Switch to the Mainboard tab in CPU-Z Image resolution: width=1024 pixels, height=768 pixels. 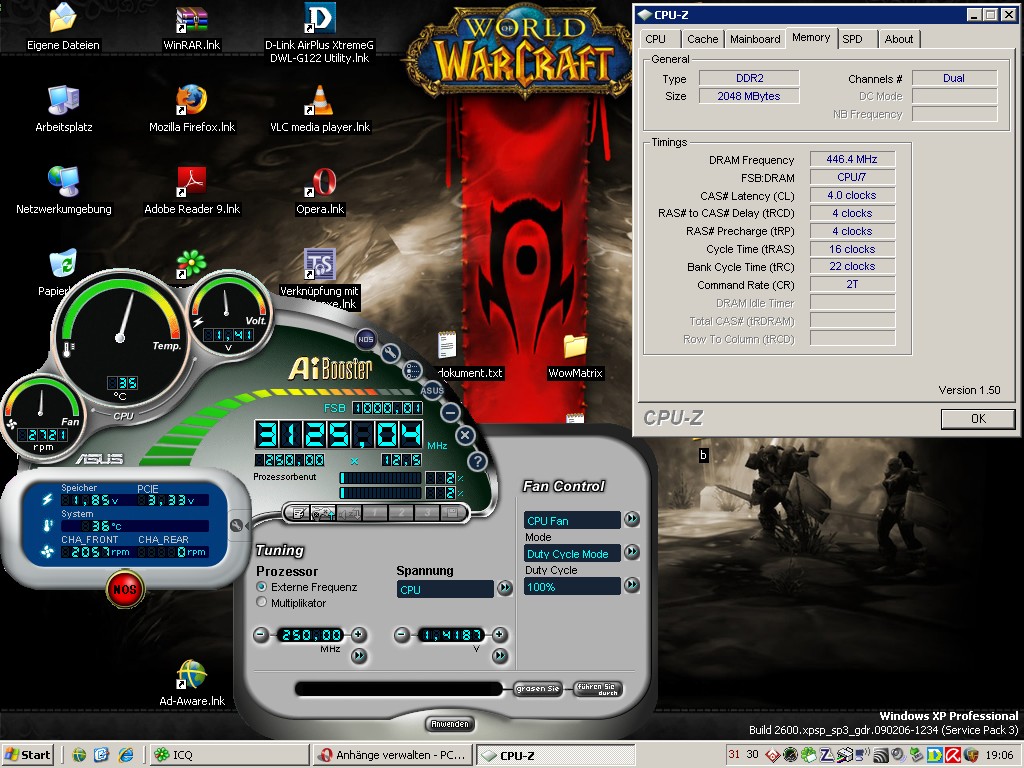pos(755,39)
